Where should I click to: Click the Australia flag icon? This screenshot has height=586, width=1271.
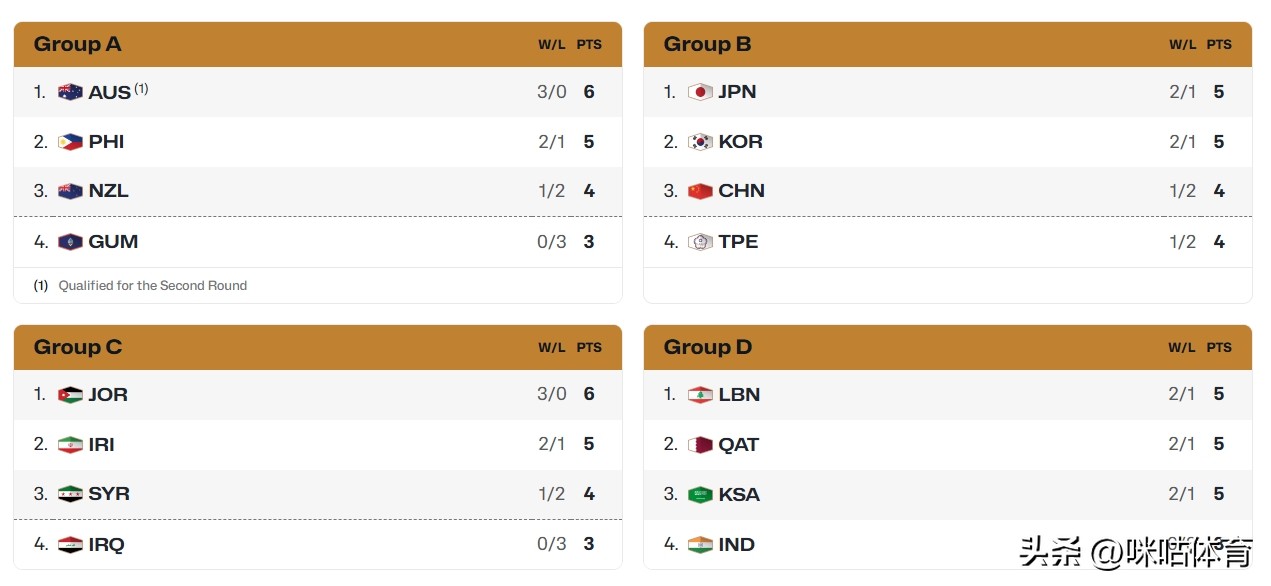tap(70, 92)
